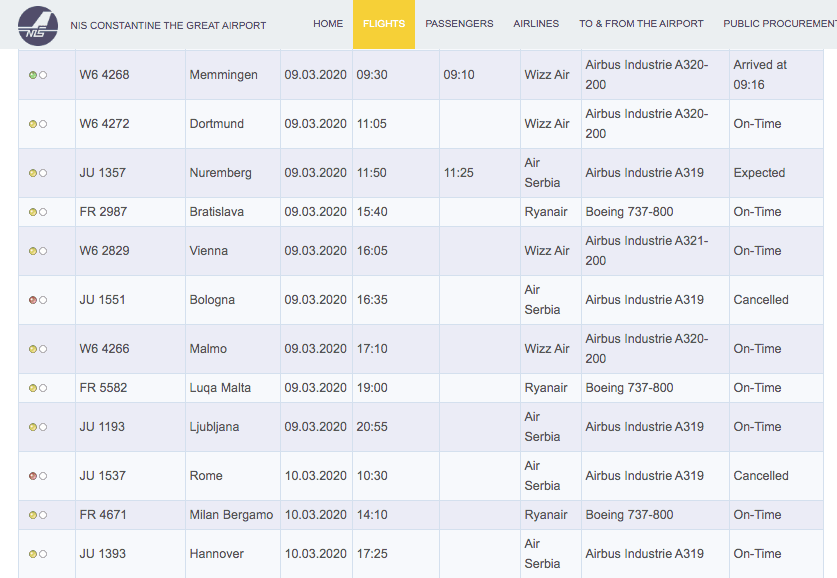
Task: Open the Passengers menu
Action: click(x=459, y=24)
